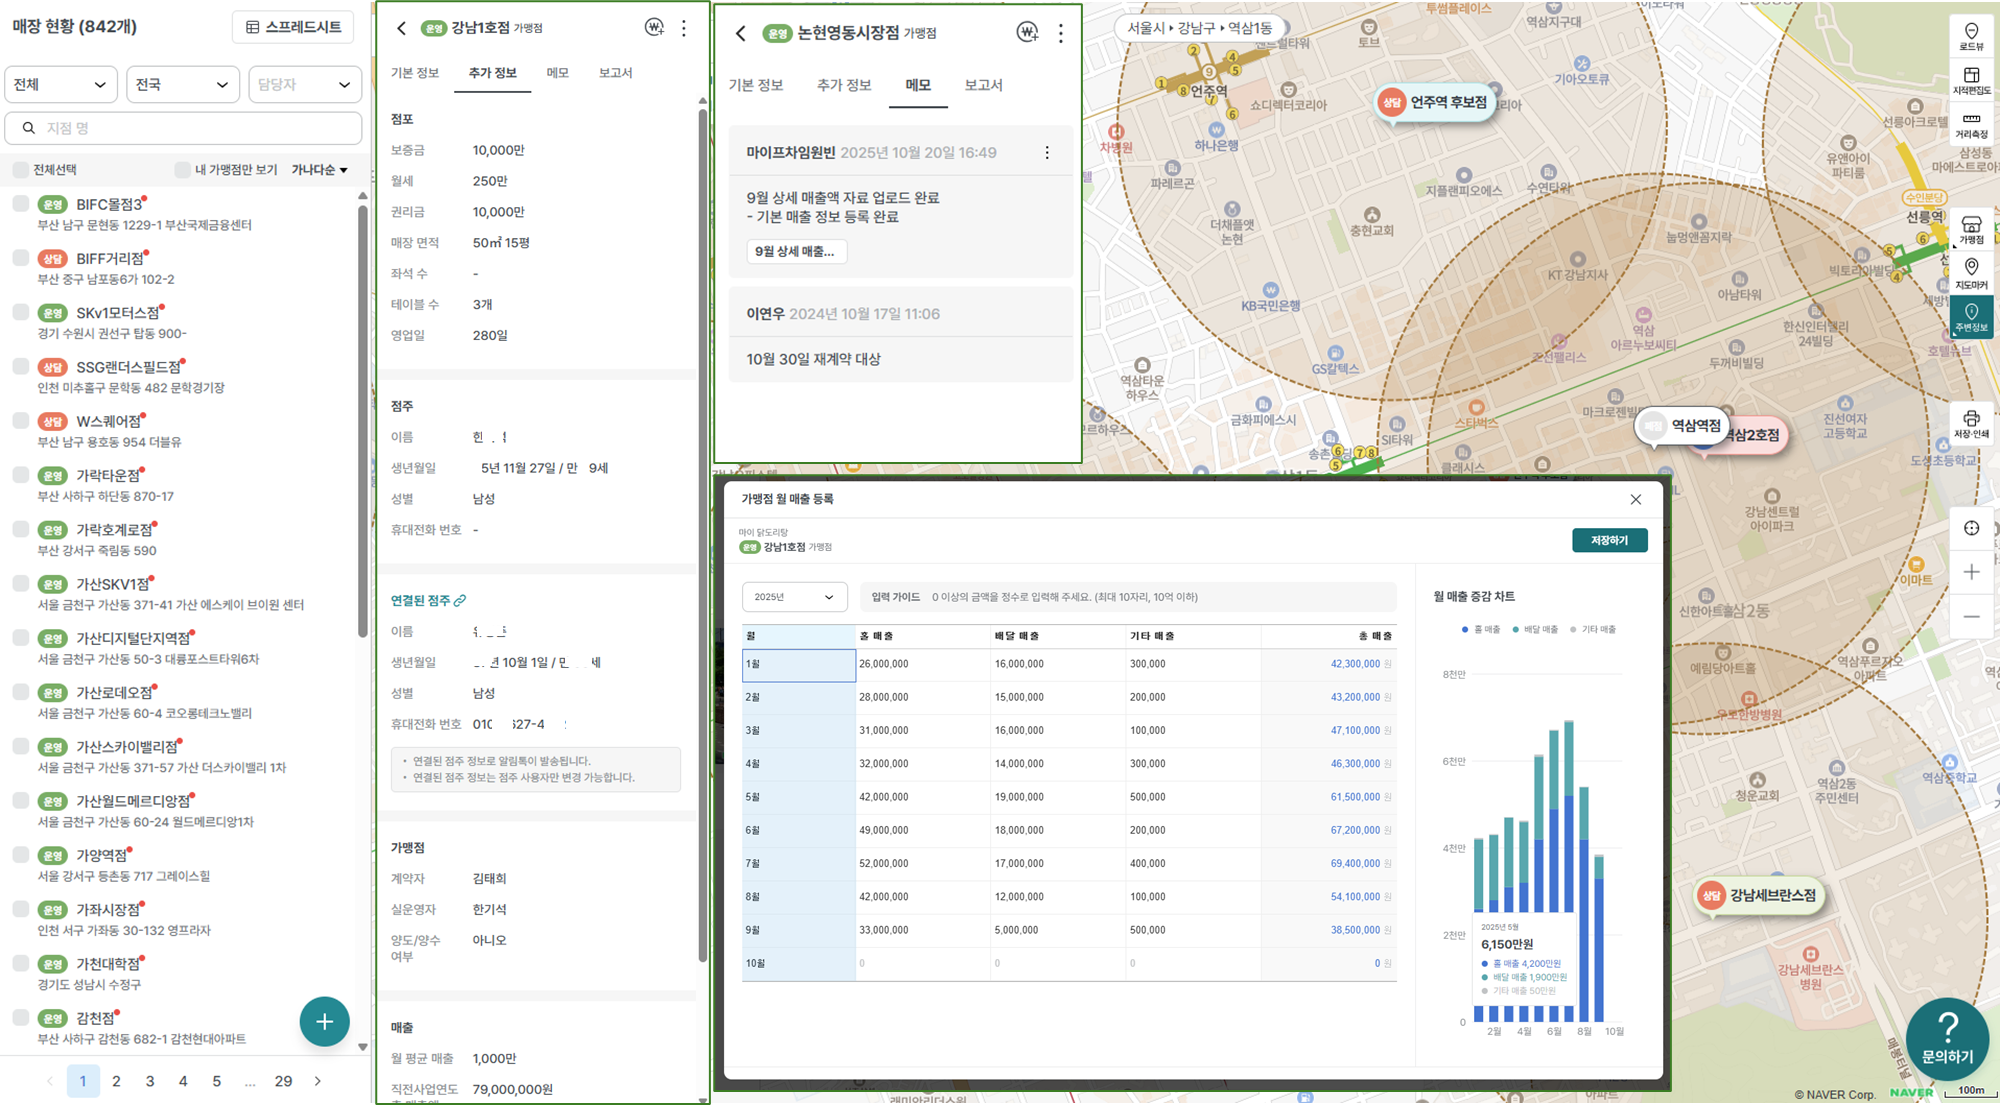Screen dimensions: 2000x1105
Task: Open the 로드뷰 road view tool
Action: coord(1971,36)
